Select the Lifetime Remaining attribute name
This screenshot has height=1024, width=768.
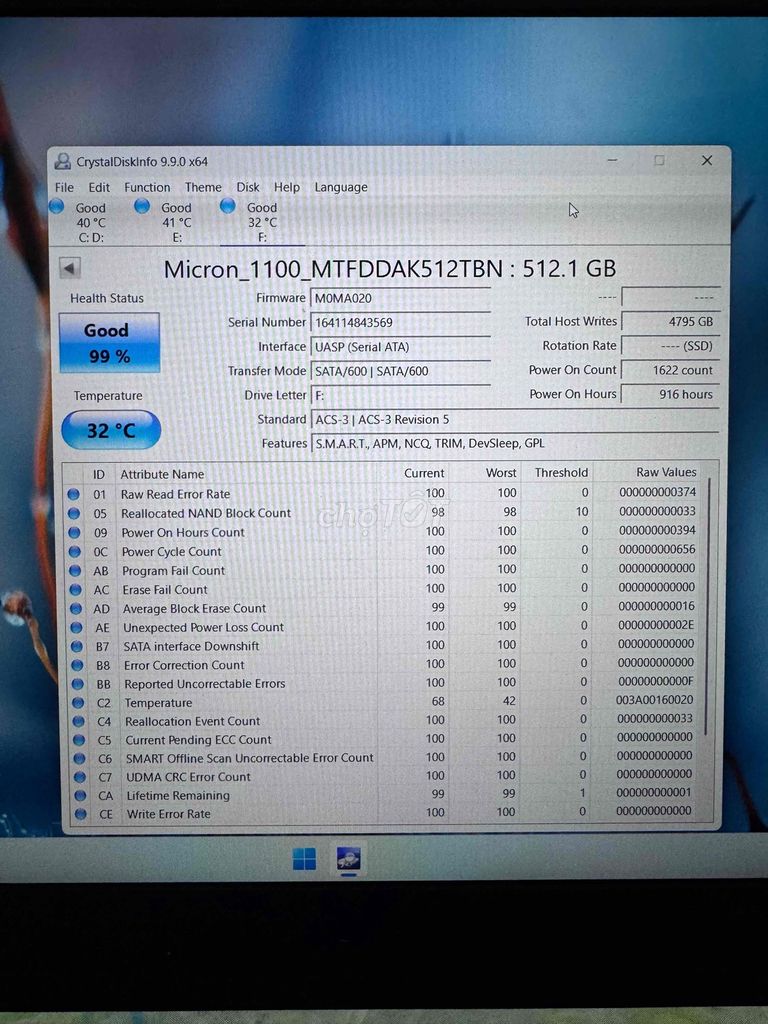[178, 796]
